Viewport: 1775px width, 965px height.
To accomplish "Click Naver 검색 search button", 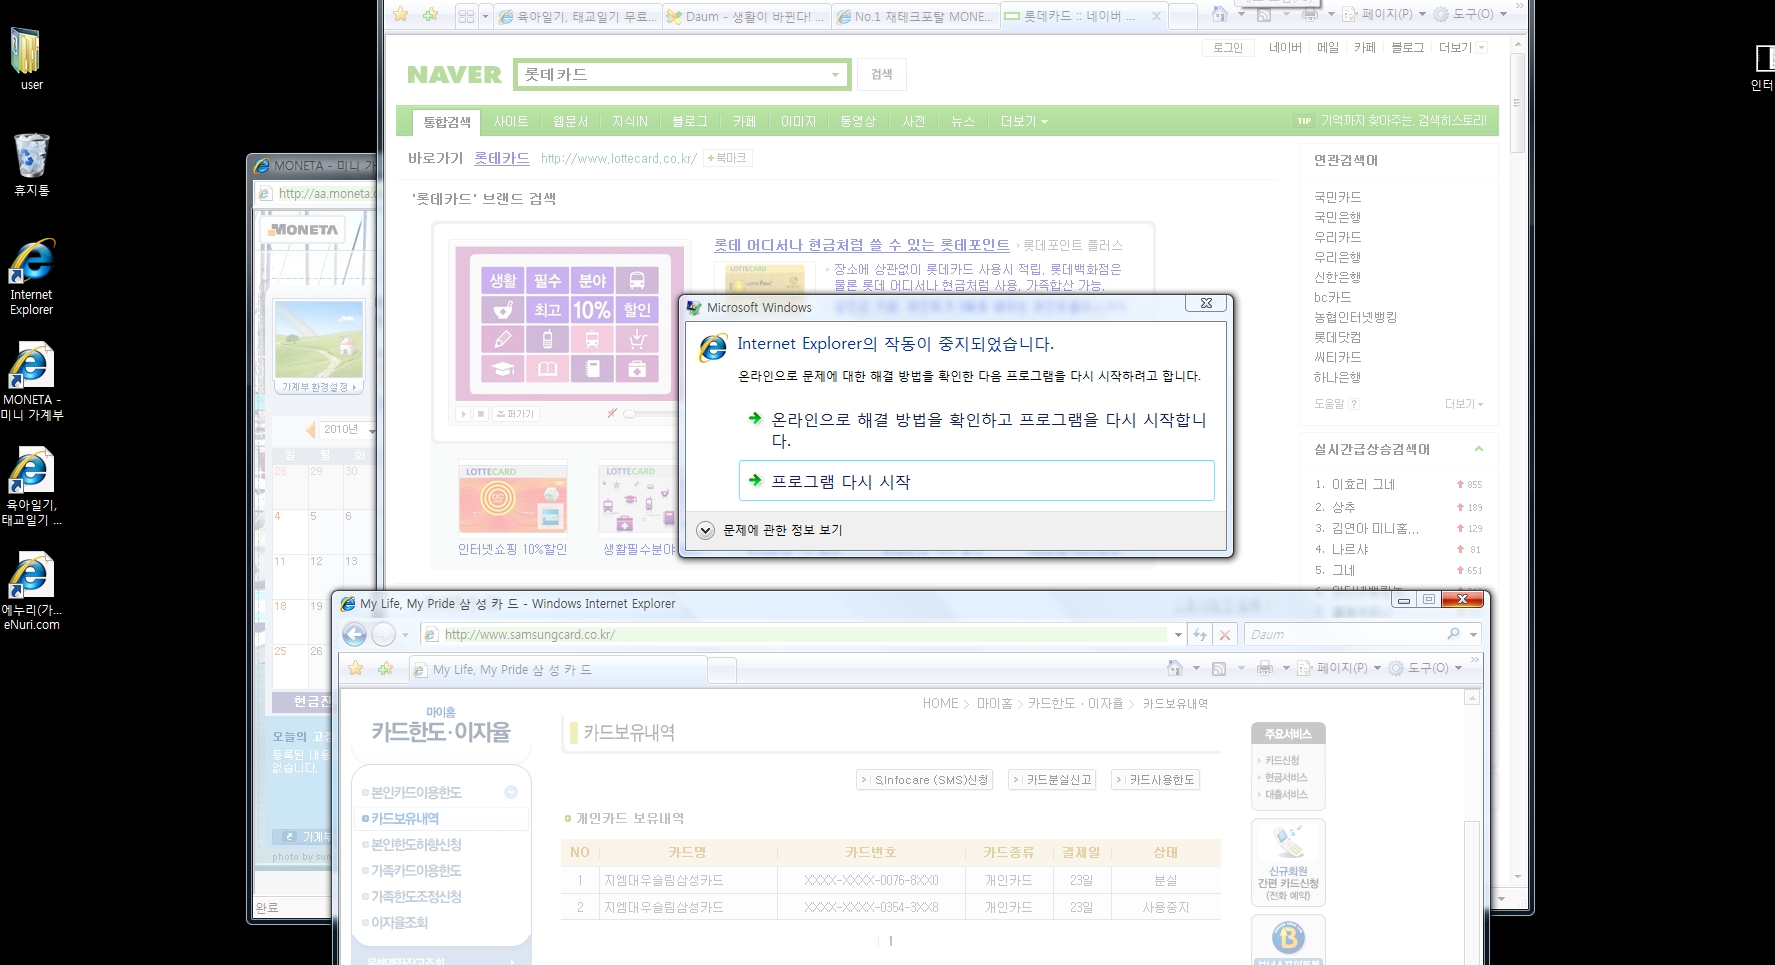I will [881, 74].
